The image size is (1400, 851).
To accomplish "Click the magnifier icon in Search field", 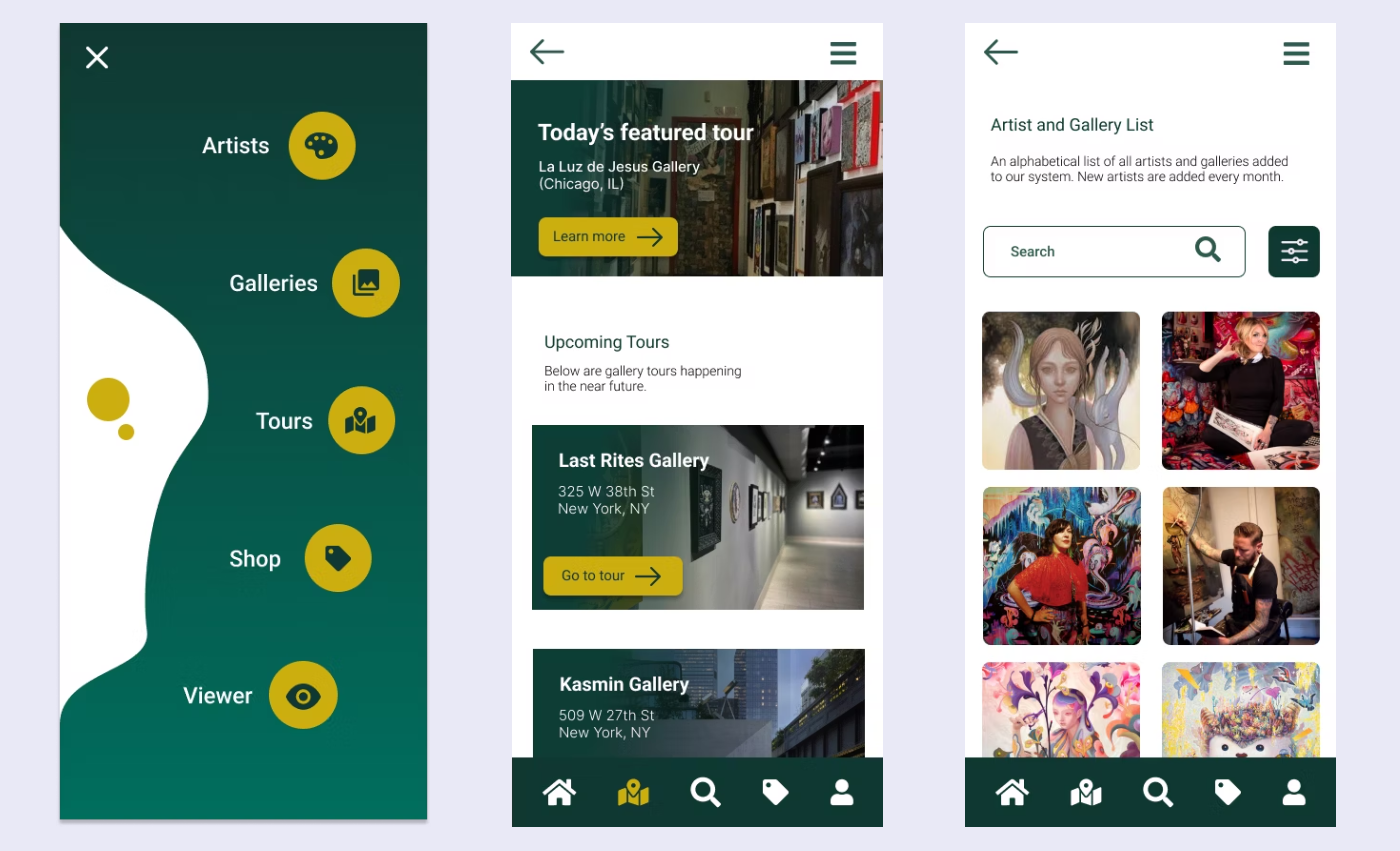I will coord(1208,250).
